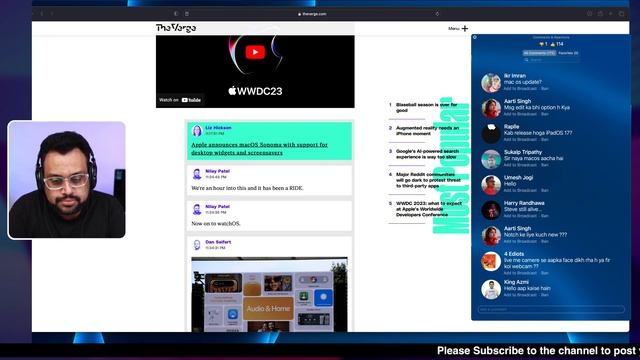The image size is (640, 360).
Task: Add Rapile's iPadOS 17 comment to broadcast
Action: [520, 140]
